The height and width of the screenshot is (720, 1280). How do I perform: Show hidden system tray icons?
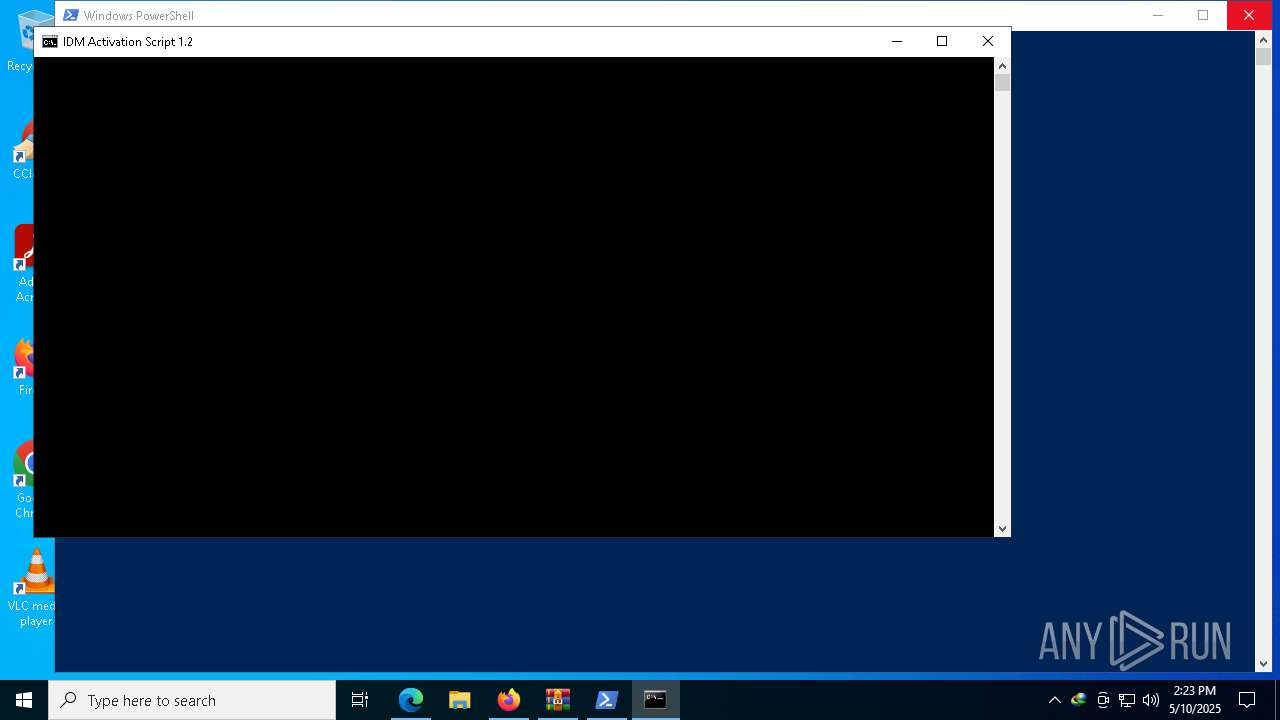click(x=1054, y=700)
